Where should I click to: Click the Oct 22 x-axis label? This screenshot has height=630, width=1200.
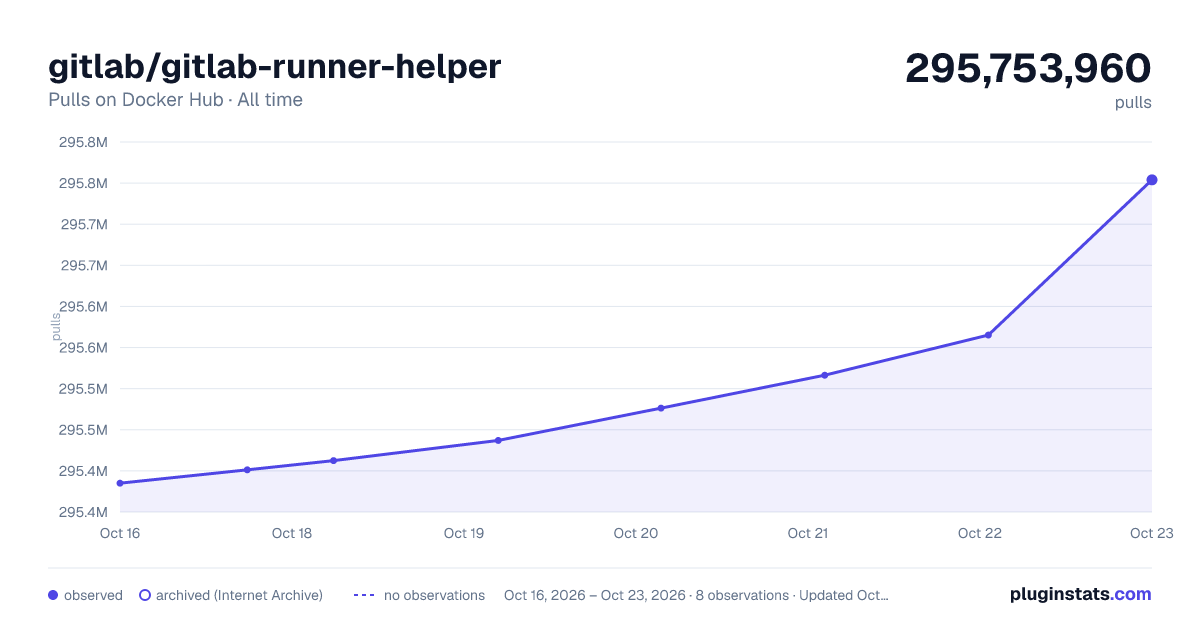click(x=980, y=533)
